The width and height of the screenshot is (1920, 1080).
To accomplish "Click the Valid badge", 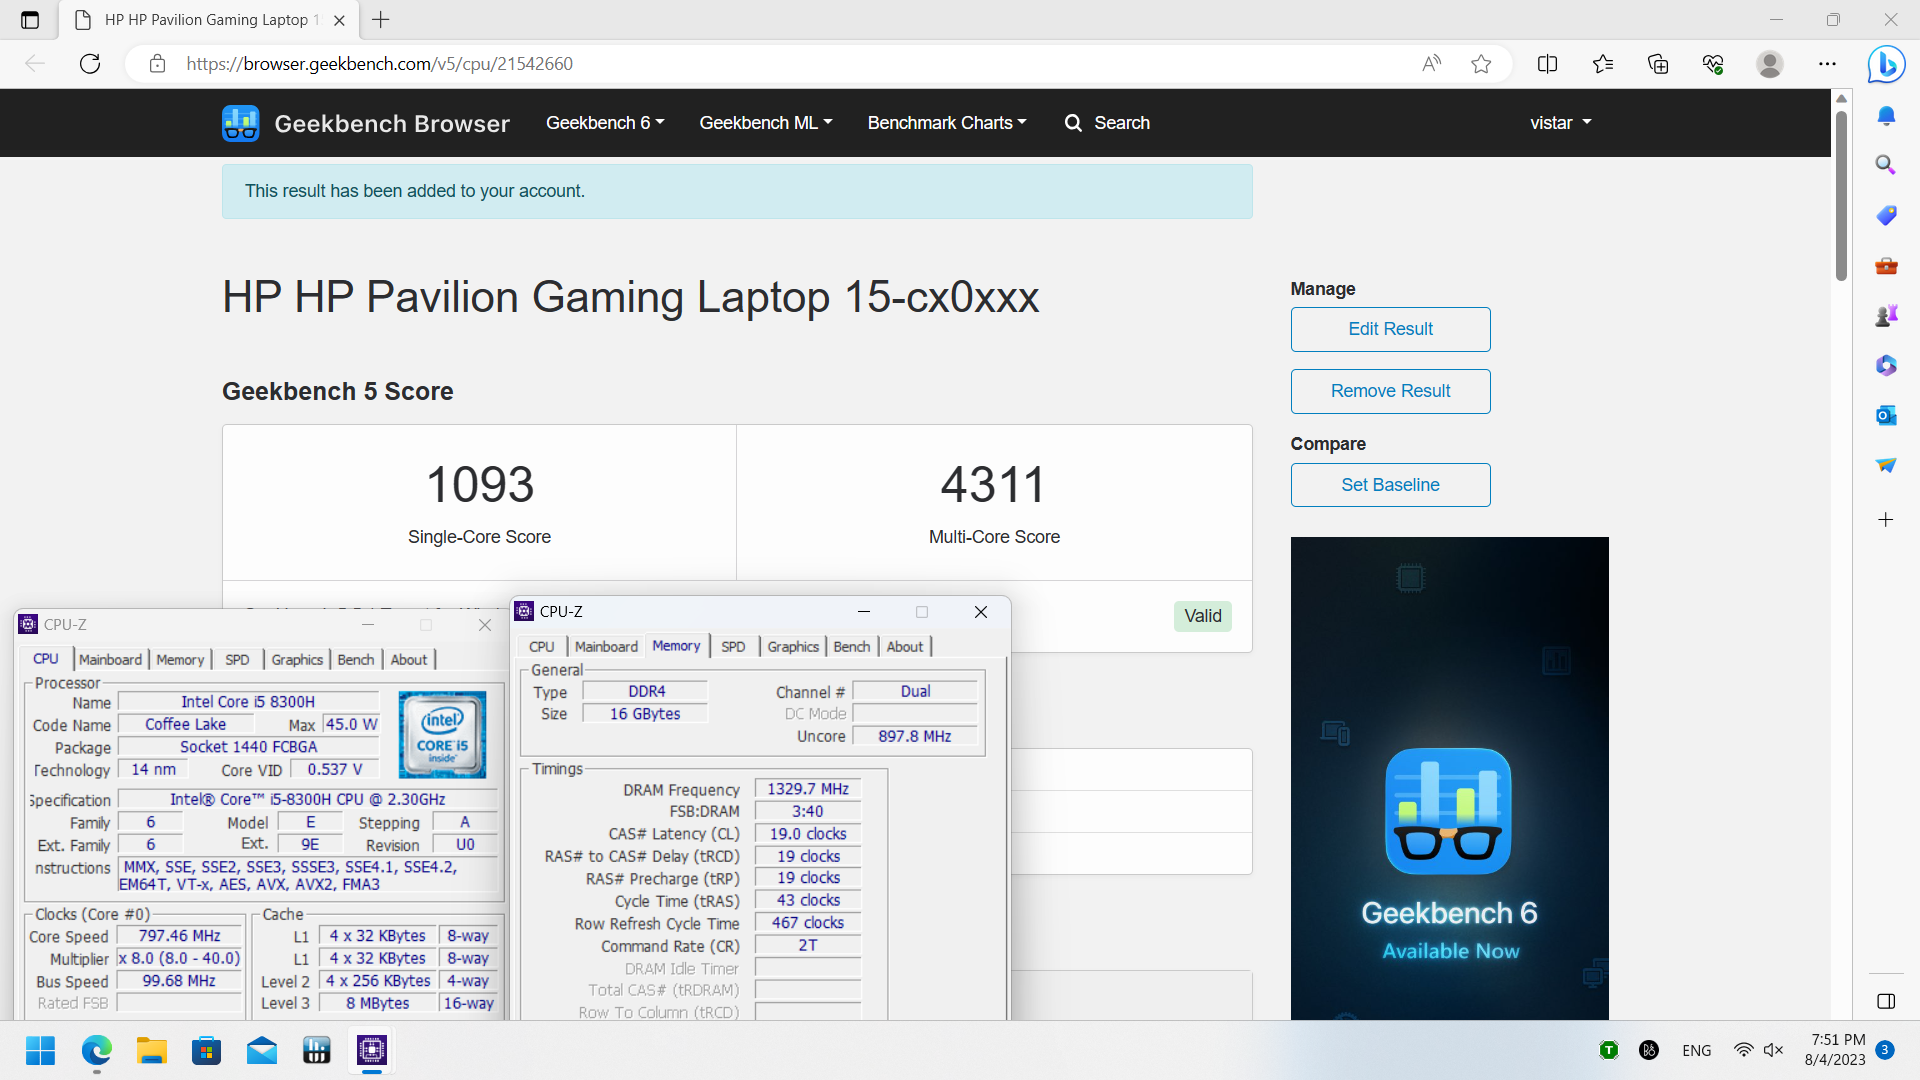I will 1202,616.
